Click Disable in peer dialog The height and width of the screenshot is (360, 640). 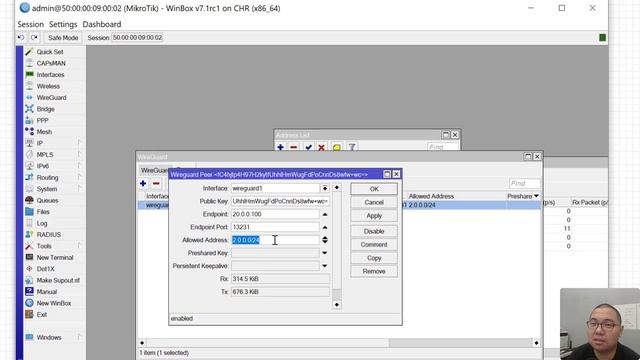tap(374, 231)
